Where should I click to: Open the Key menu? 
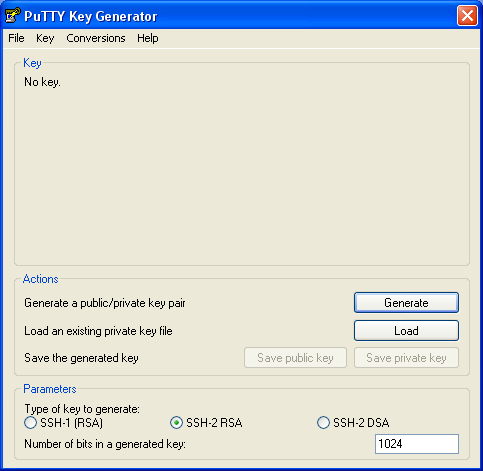(45, 38)
